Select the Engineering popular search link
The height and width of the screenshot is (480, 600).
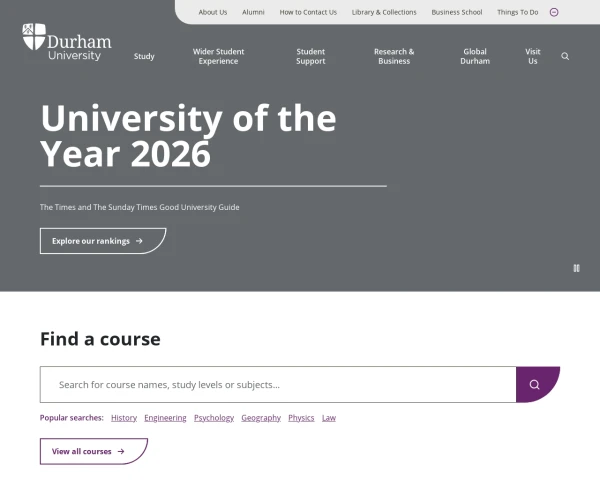click(165, 418)
